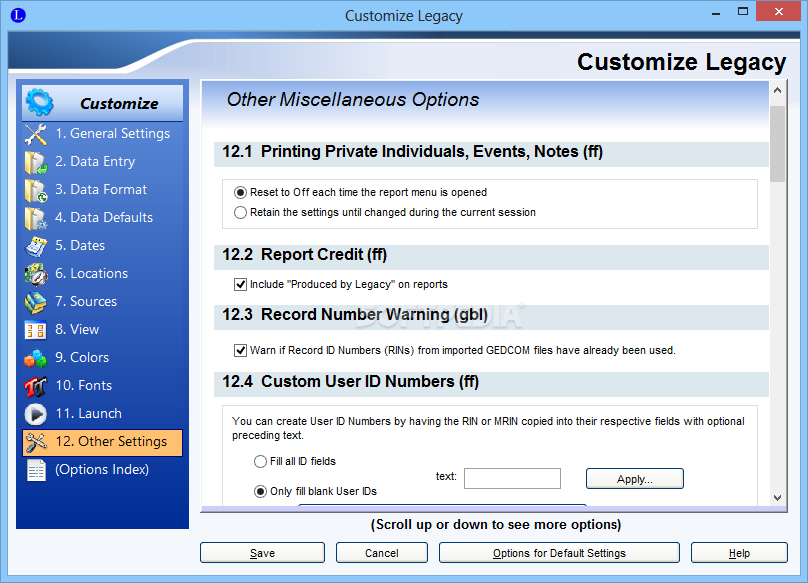
Task: Maximize the Customize Legacy window
Action: point(743,12)
